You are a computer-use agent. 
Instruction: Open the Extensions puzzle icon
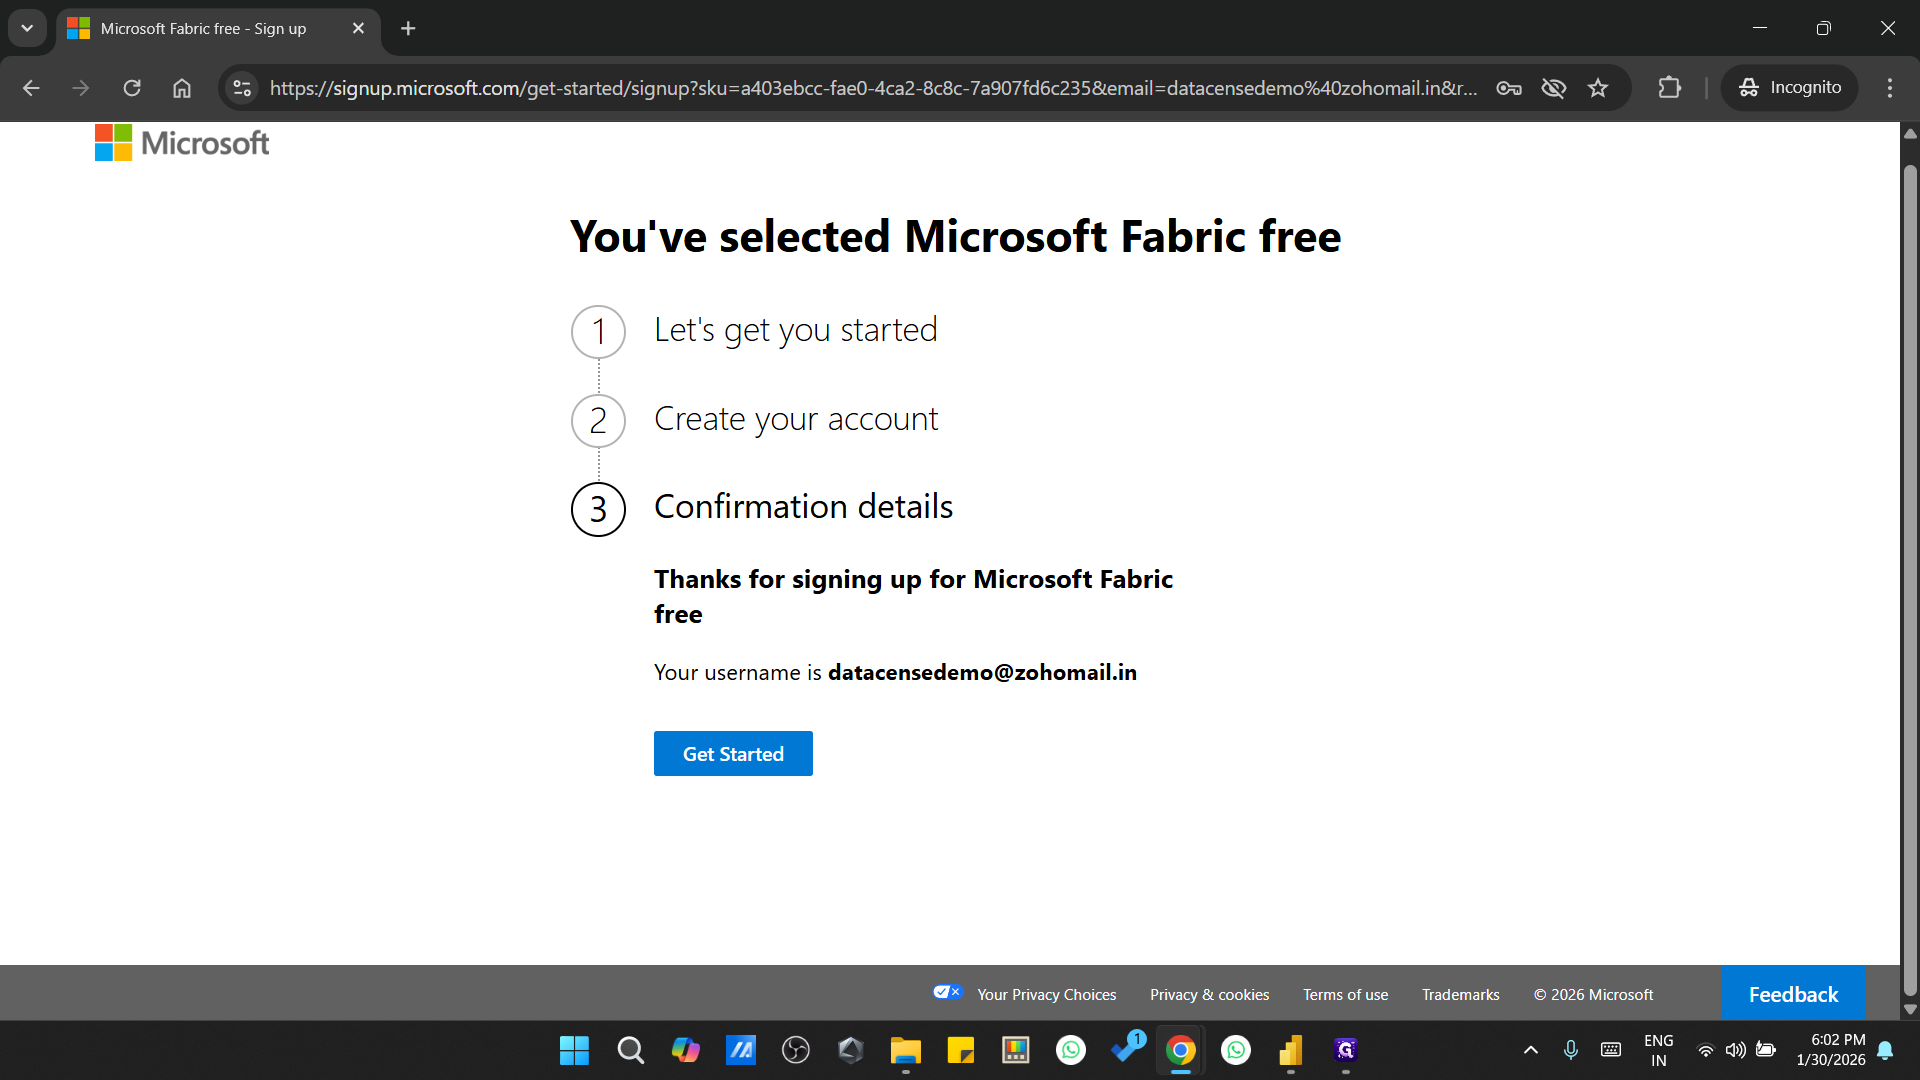tap(1669, 88)
